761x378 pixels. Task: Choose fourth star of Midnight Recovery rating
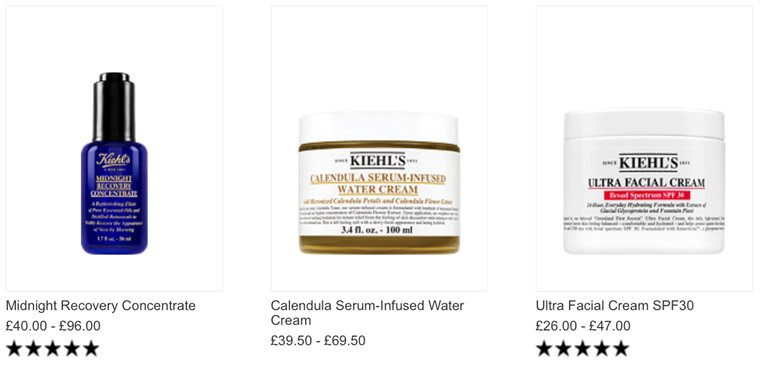click(71, 348)
